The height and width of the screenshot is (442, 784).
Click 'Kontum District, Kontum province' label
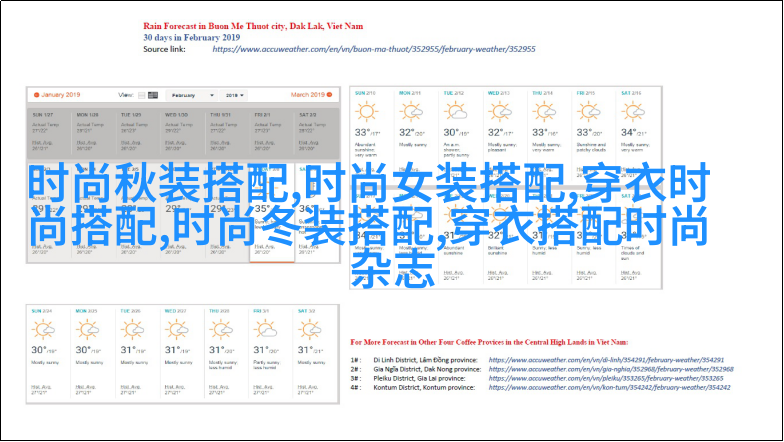tap(424, 387)
